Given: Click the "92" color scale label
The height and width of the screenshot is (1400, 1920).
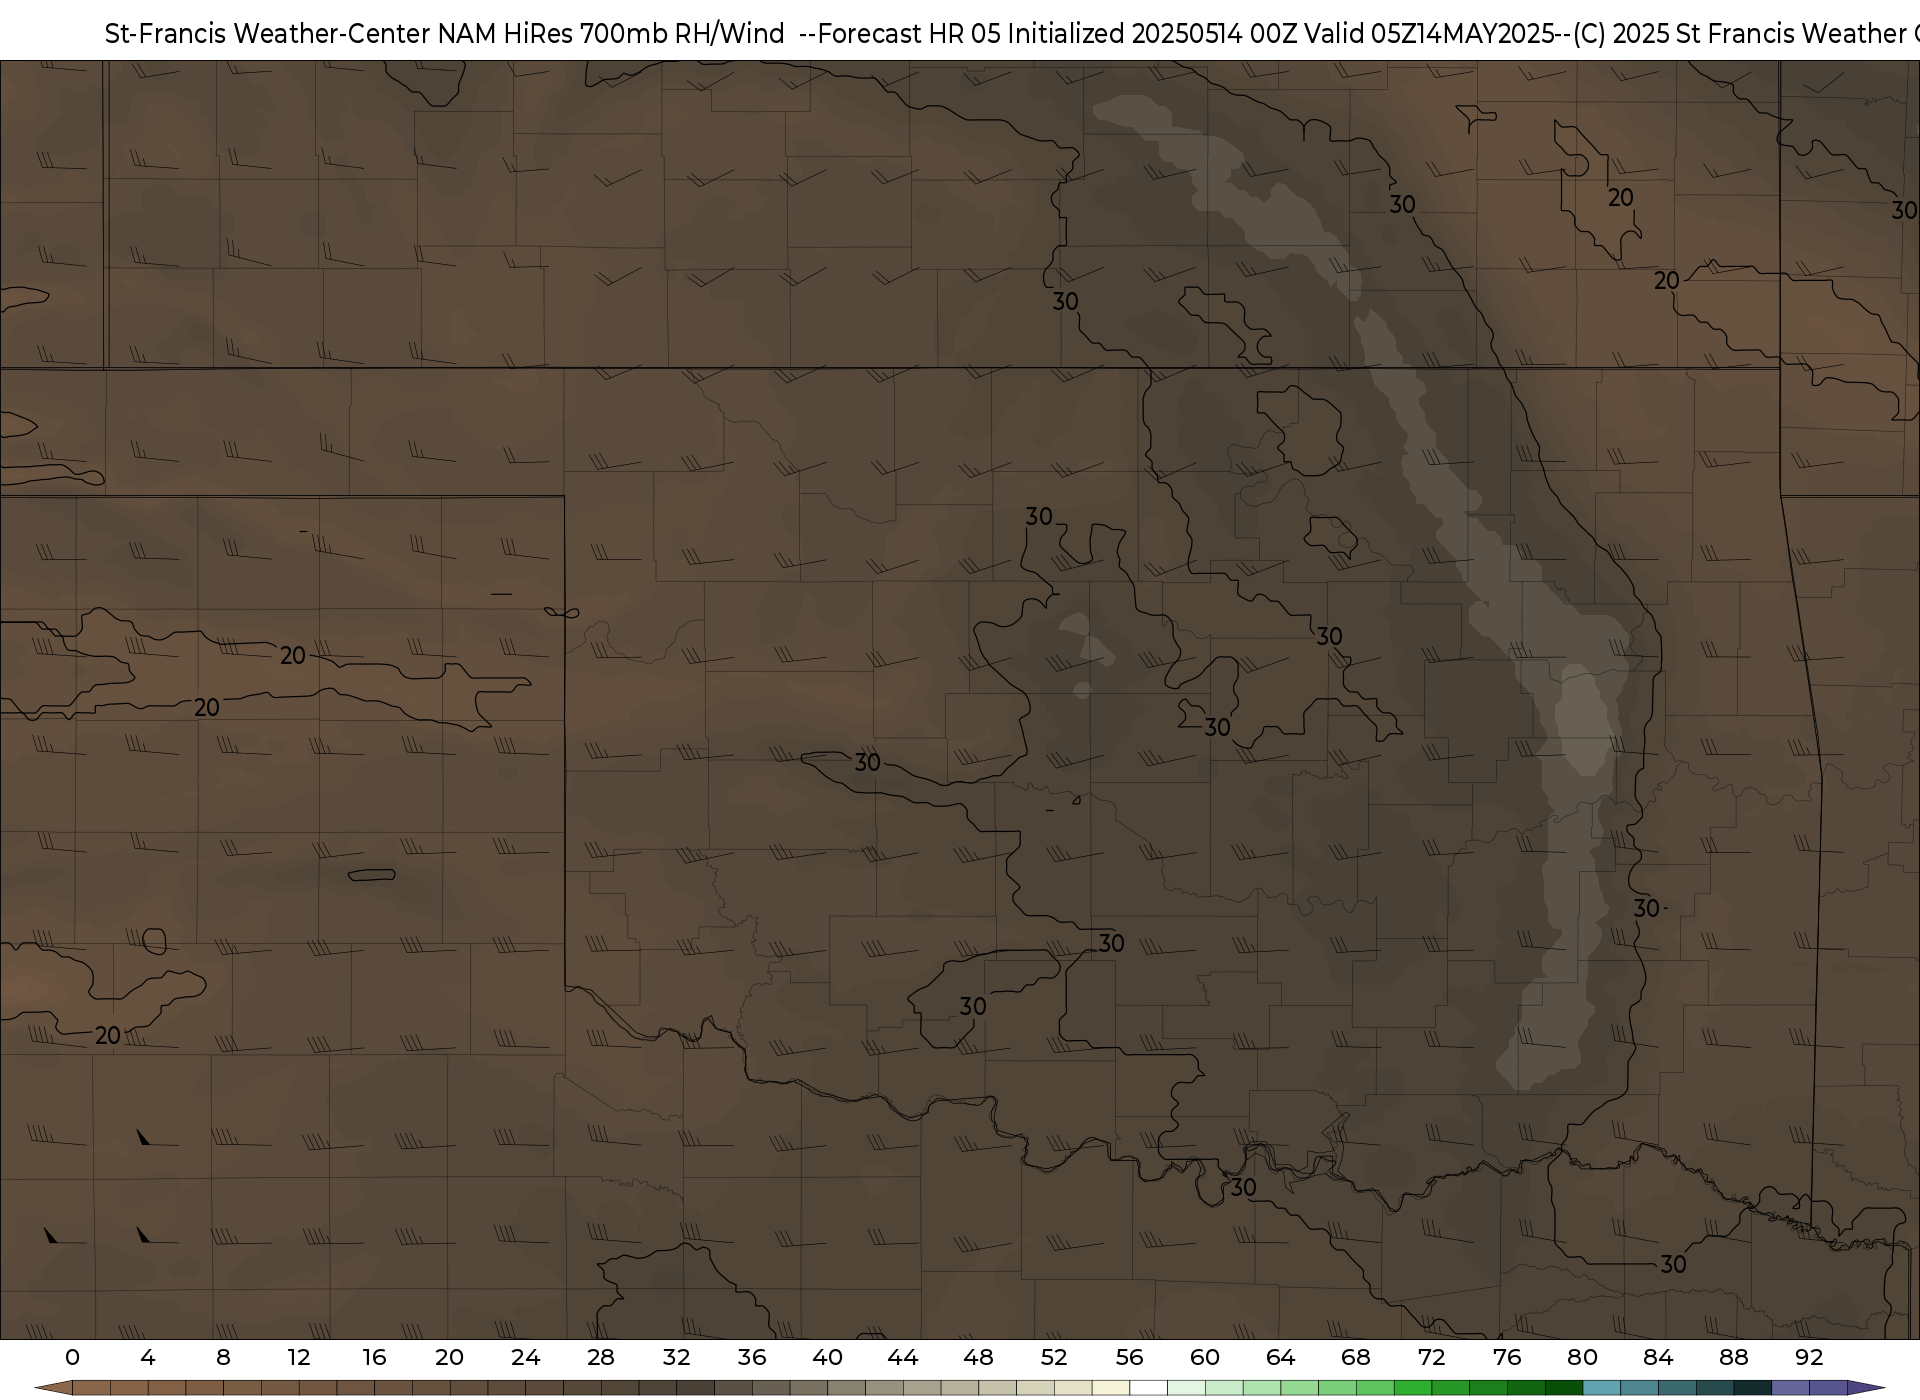Looking at the screenshot, I should tap(1809, 1357).
